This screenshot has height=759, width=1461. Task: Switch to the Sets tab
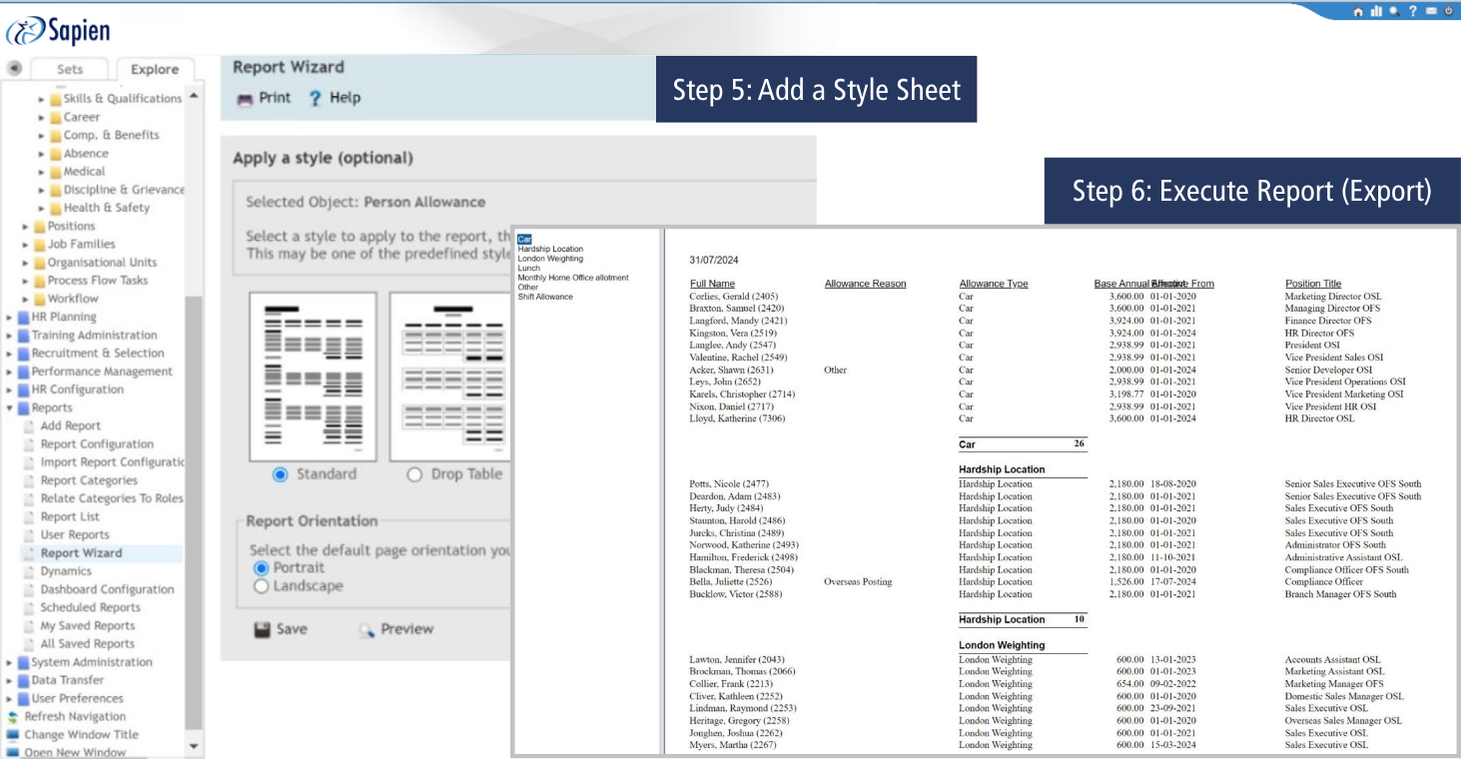coord(70,69)
